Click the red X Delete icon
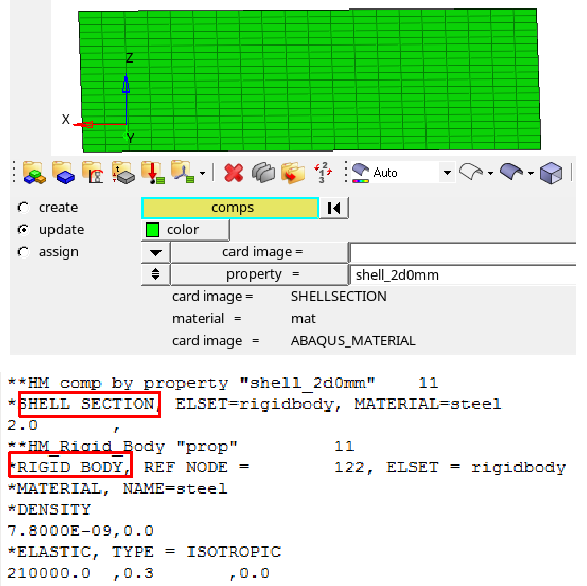The height and width of the screenshot is (586, 587). [x=234, y=173]
